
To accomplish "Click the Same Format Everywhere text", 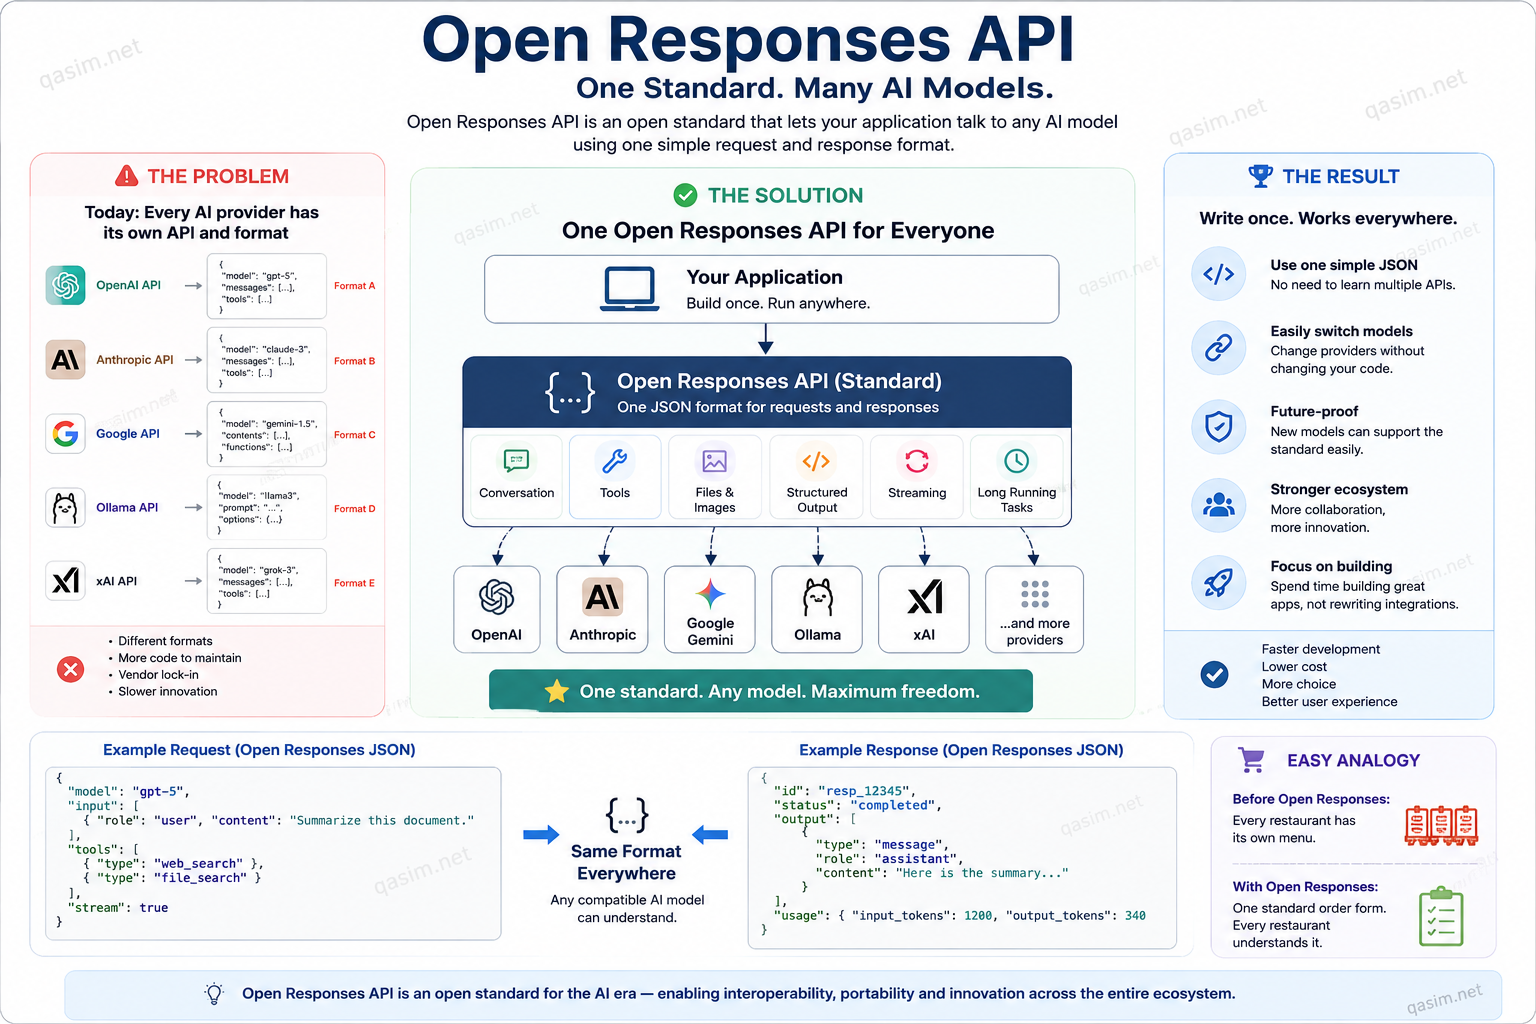I will [626, 862].
